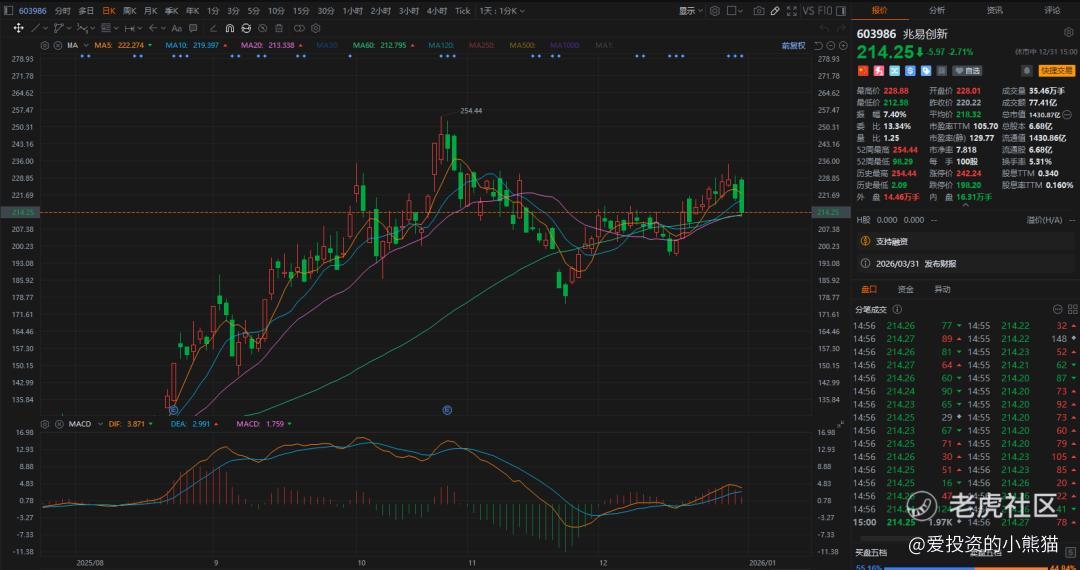This screenshot has width=1080, height=570.
Task: Select the Aa text annotation tool
Action: pyautogui.click(x=176, y=28)
